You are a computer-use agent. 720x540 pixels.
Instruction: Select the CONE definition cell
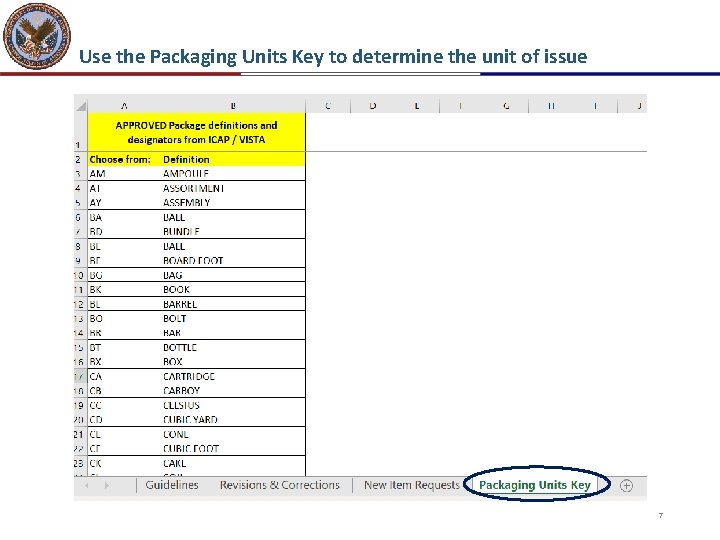click(x=233, y=434)
